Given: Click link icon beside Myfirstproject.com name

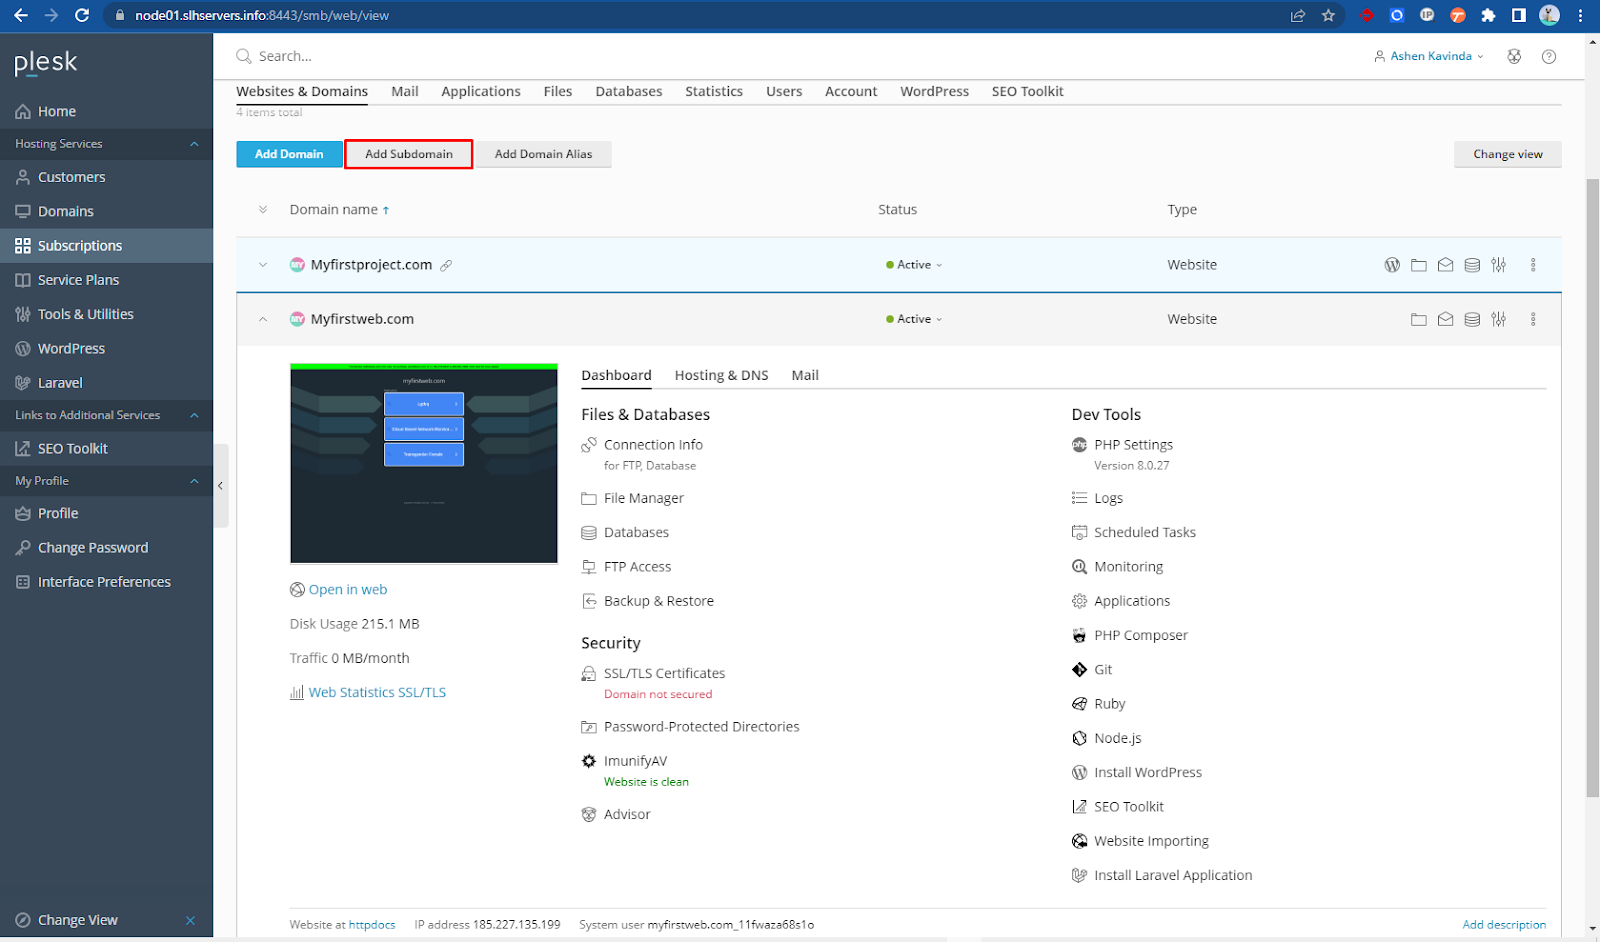Looking at the screenshot, I should [x=446, y=265].
